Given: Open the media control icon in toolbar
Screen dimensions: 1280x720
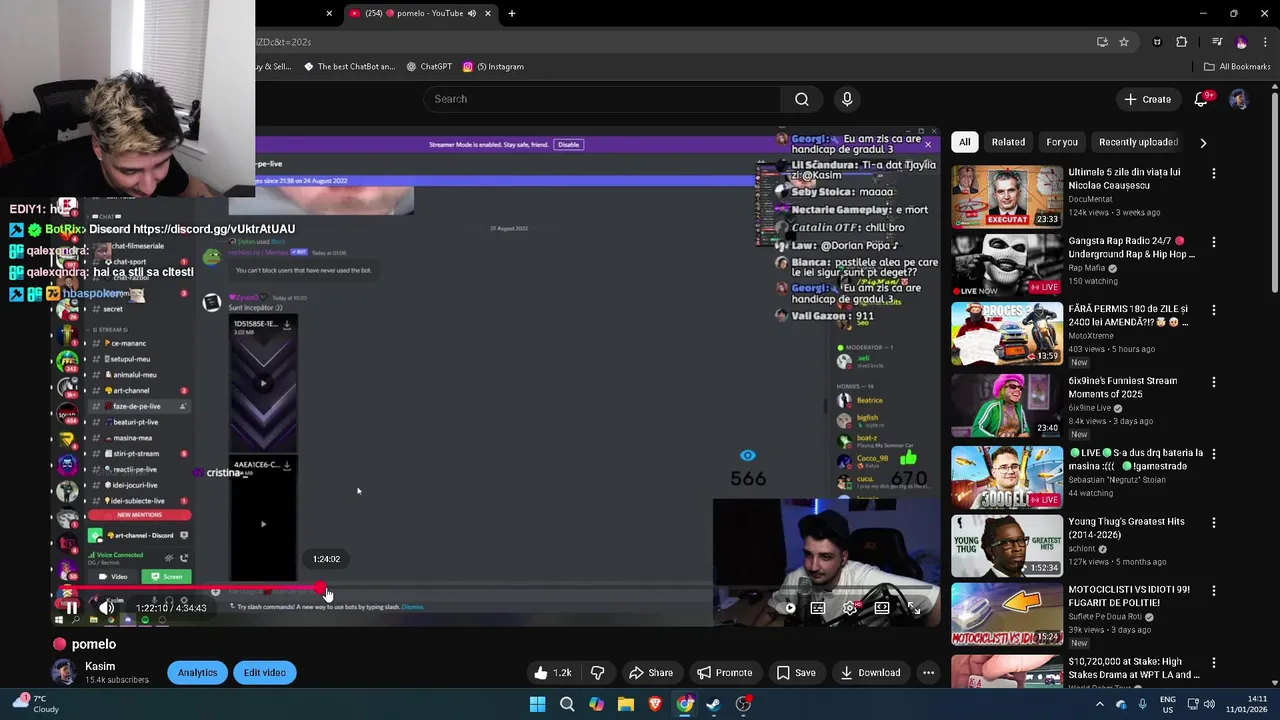Looking at the screenshot, I should pos(1217,42).
